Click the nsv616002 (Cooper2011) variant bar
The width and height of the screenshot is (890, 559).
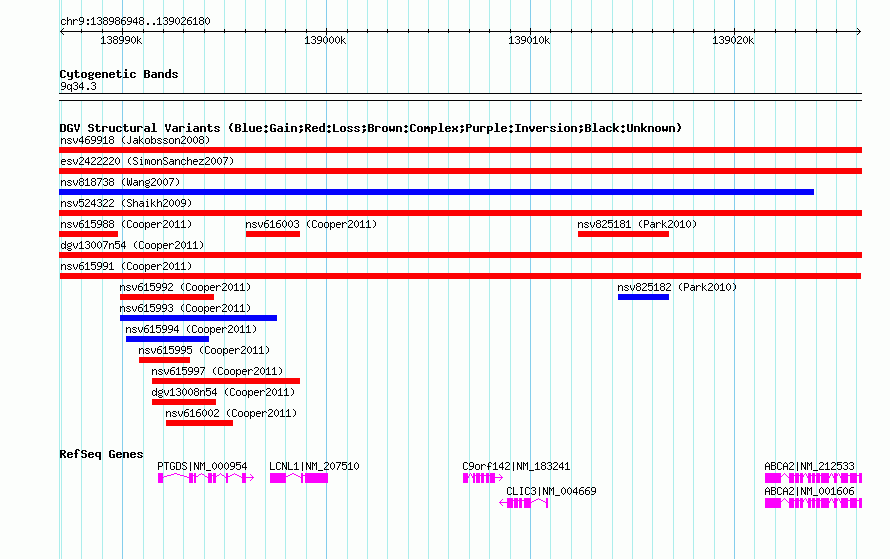[199, 423]
